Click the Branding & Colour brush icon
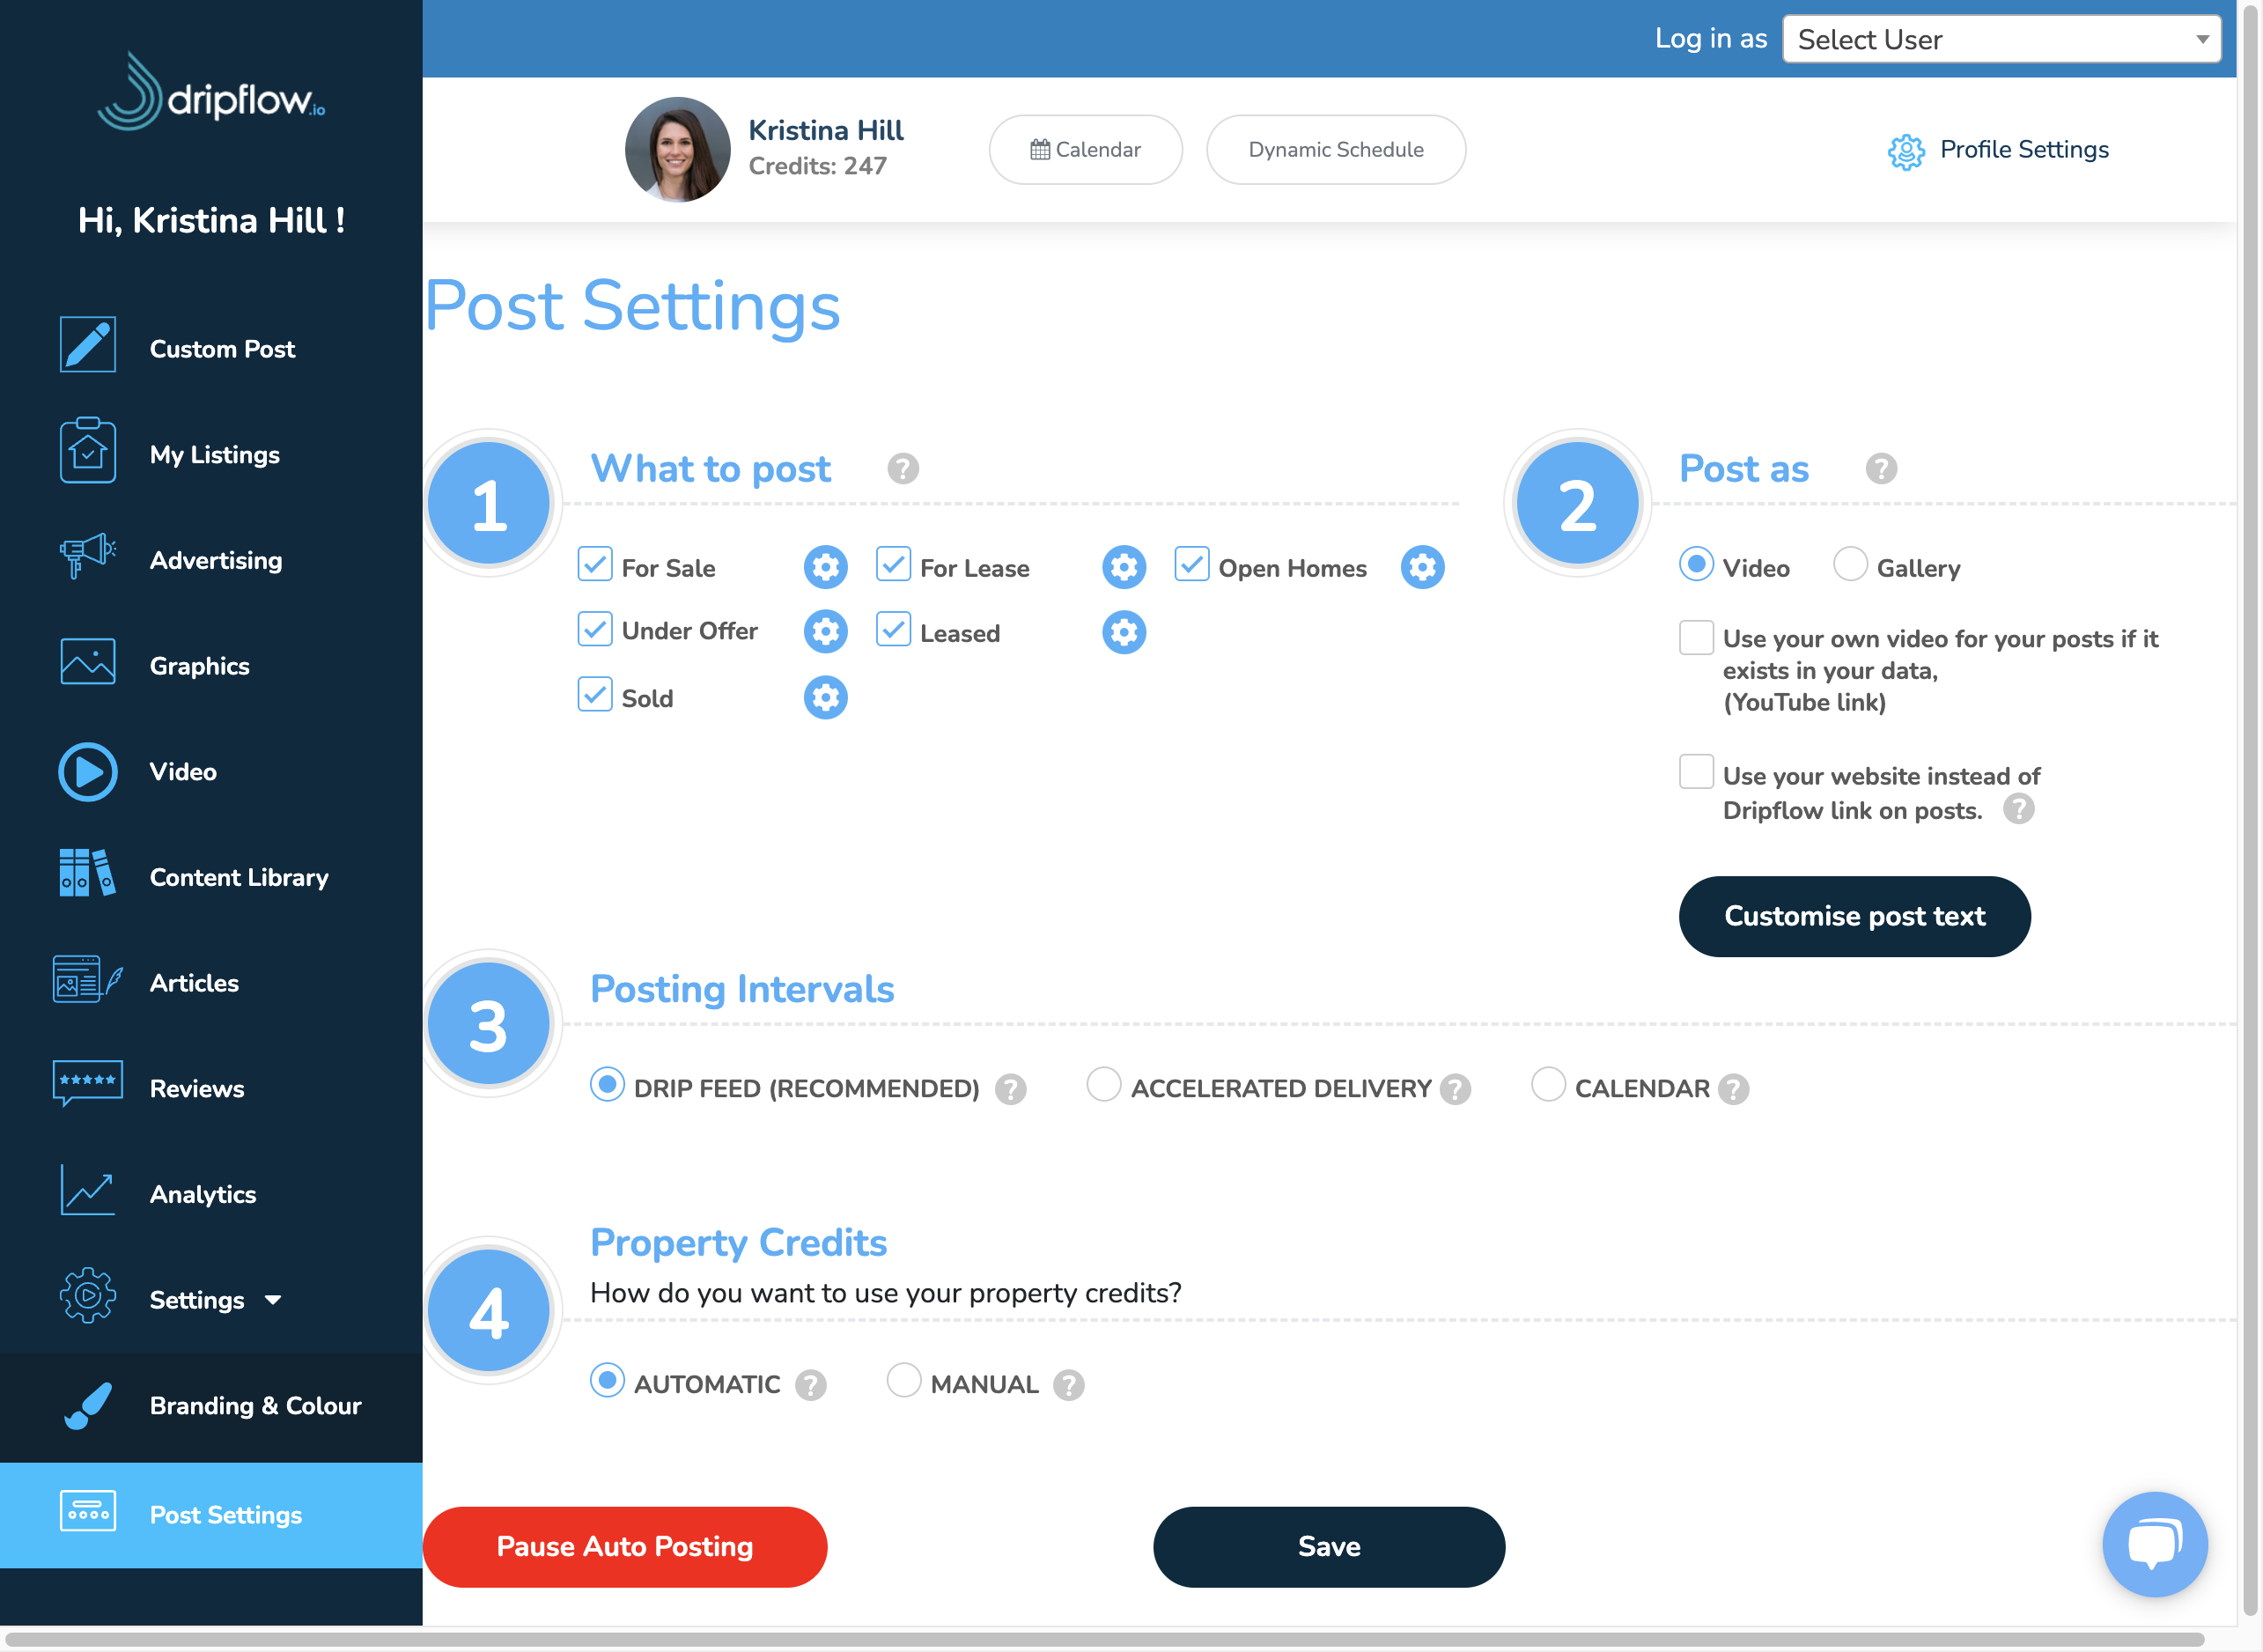Image resolution: width=2263 pixels, height=1652 pixels. click(x=88, y=1406)
